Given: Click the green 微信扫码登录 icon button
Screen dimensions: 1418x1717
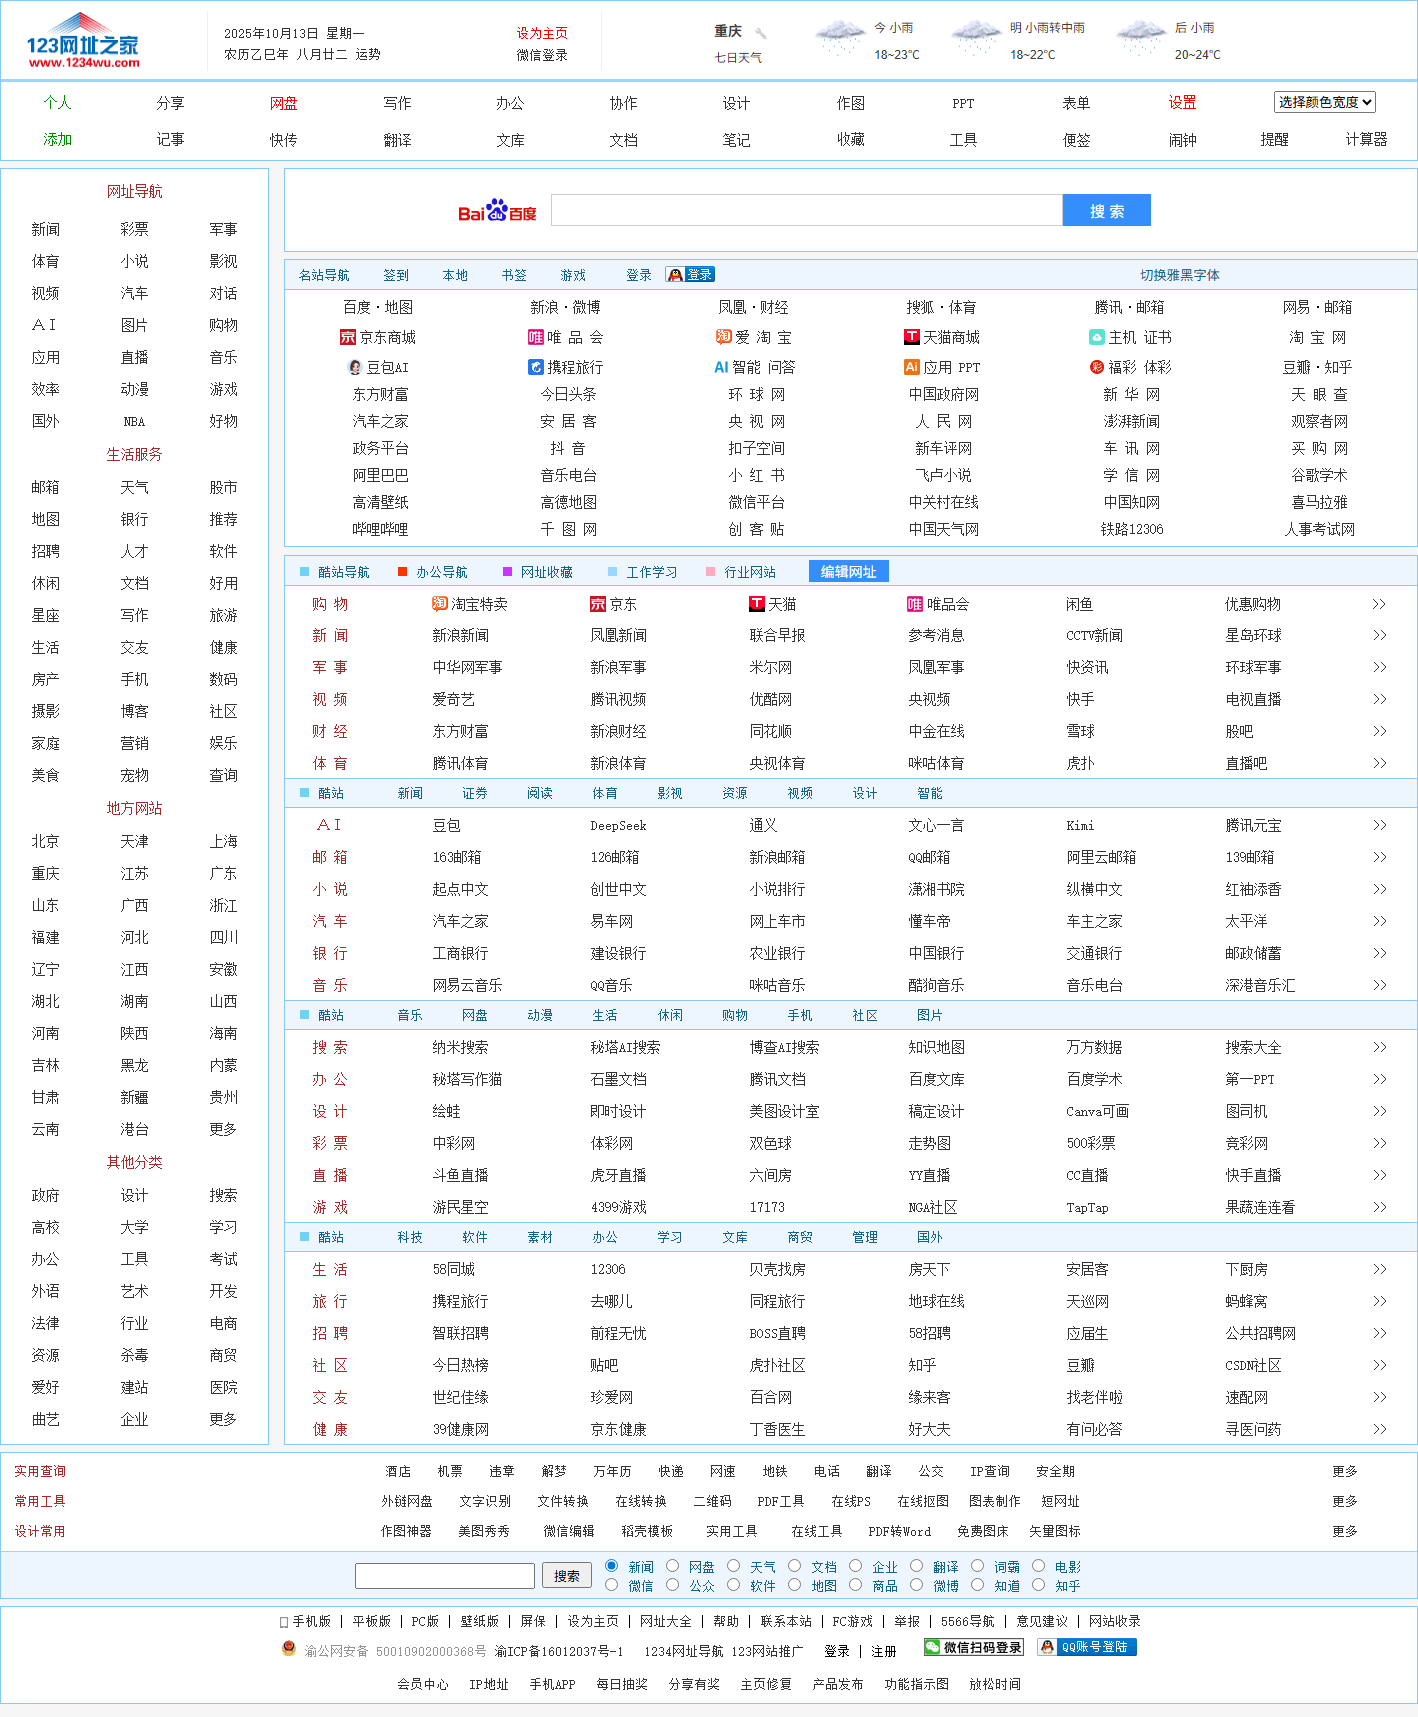Looking at the screenshot, I should 973,1647.
